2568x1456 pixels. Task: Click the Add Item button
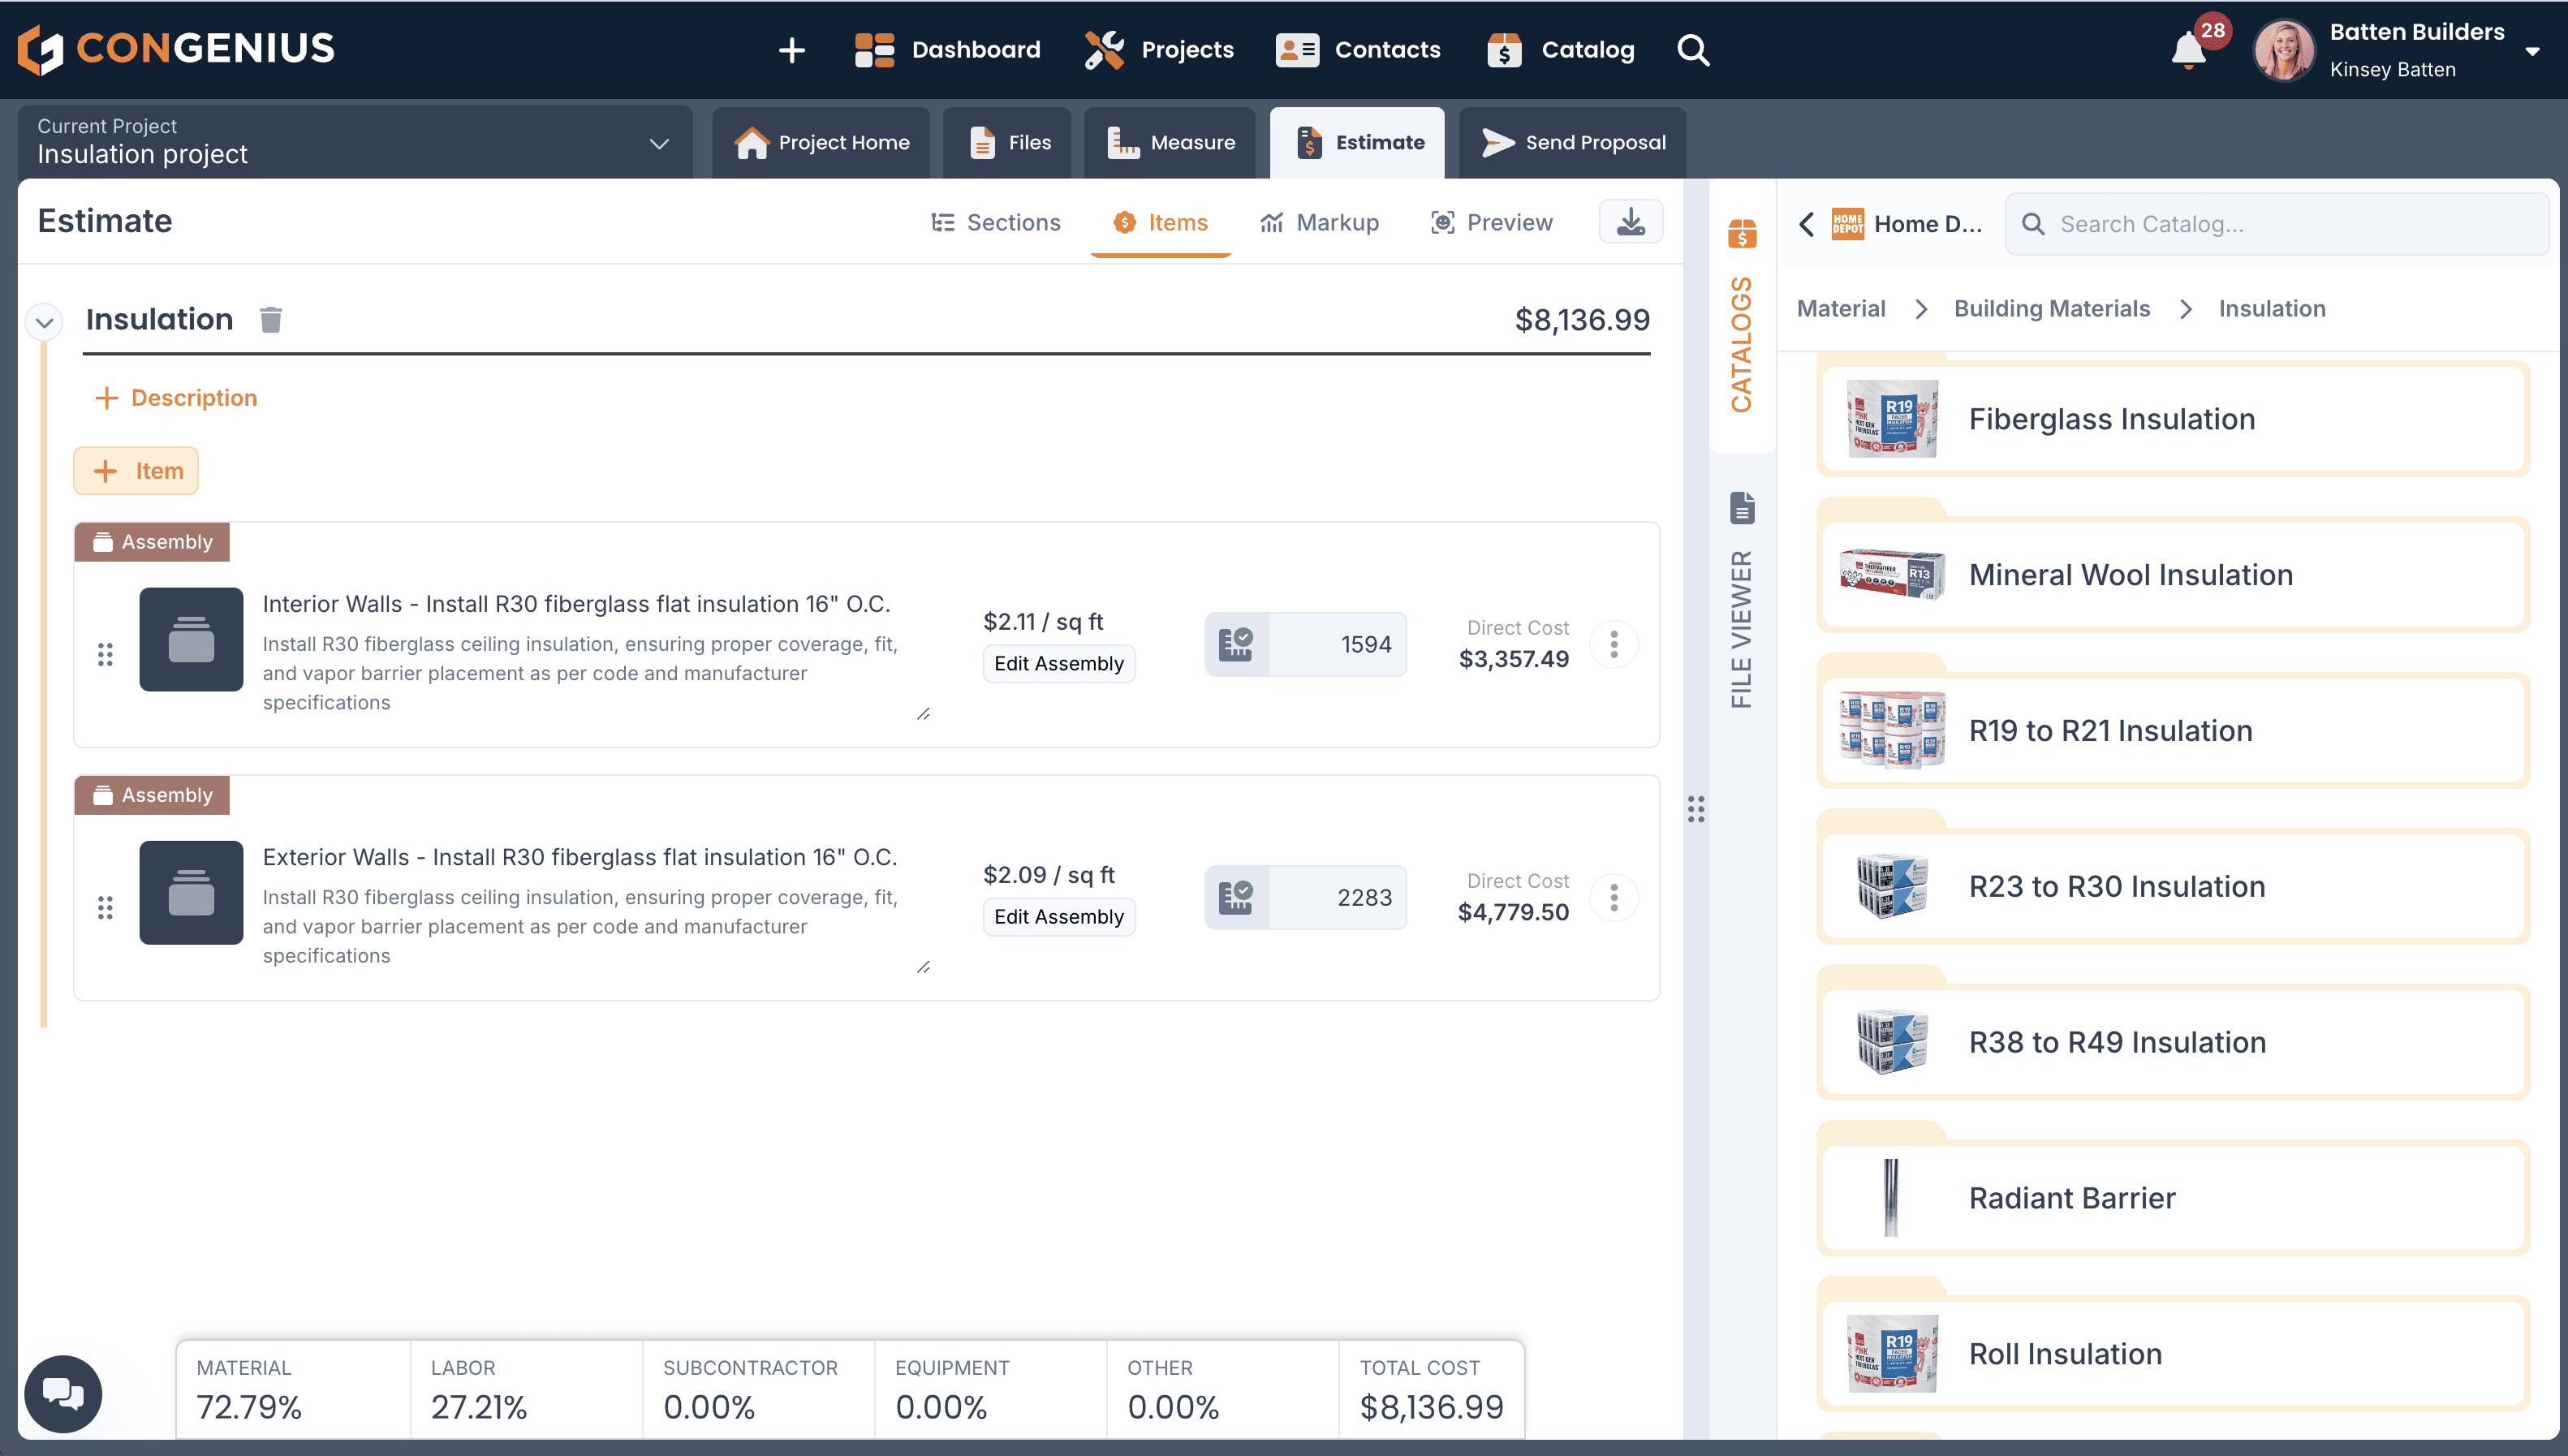(x=138, y=471)
